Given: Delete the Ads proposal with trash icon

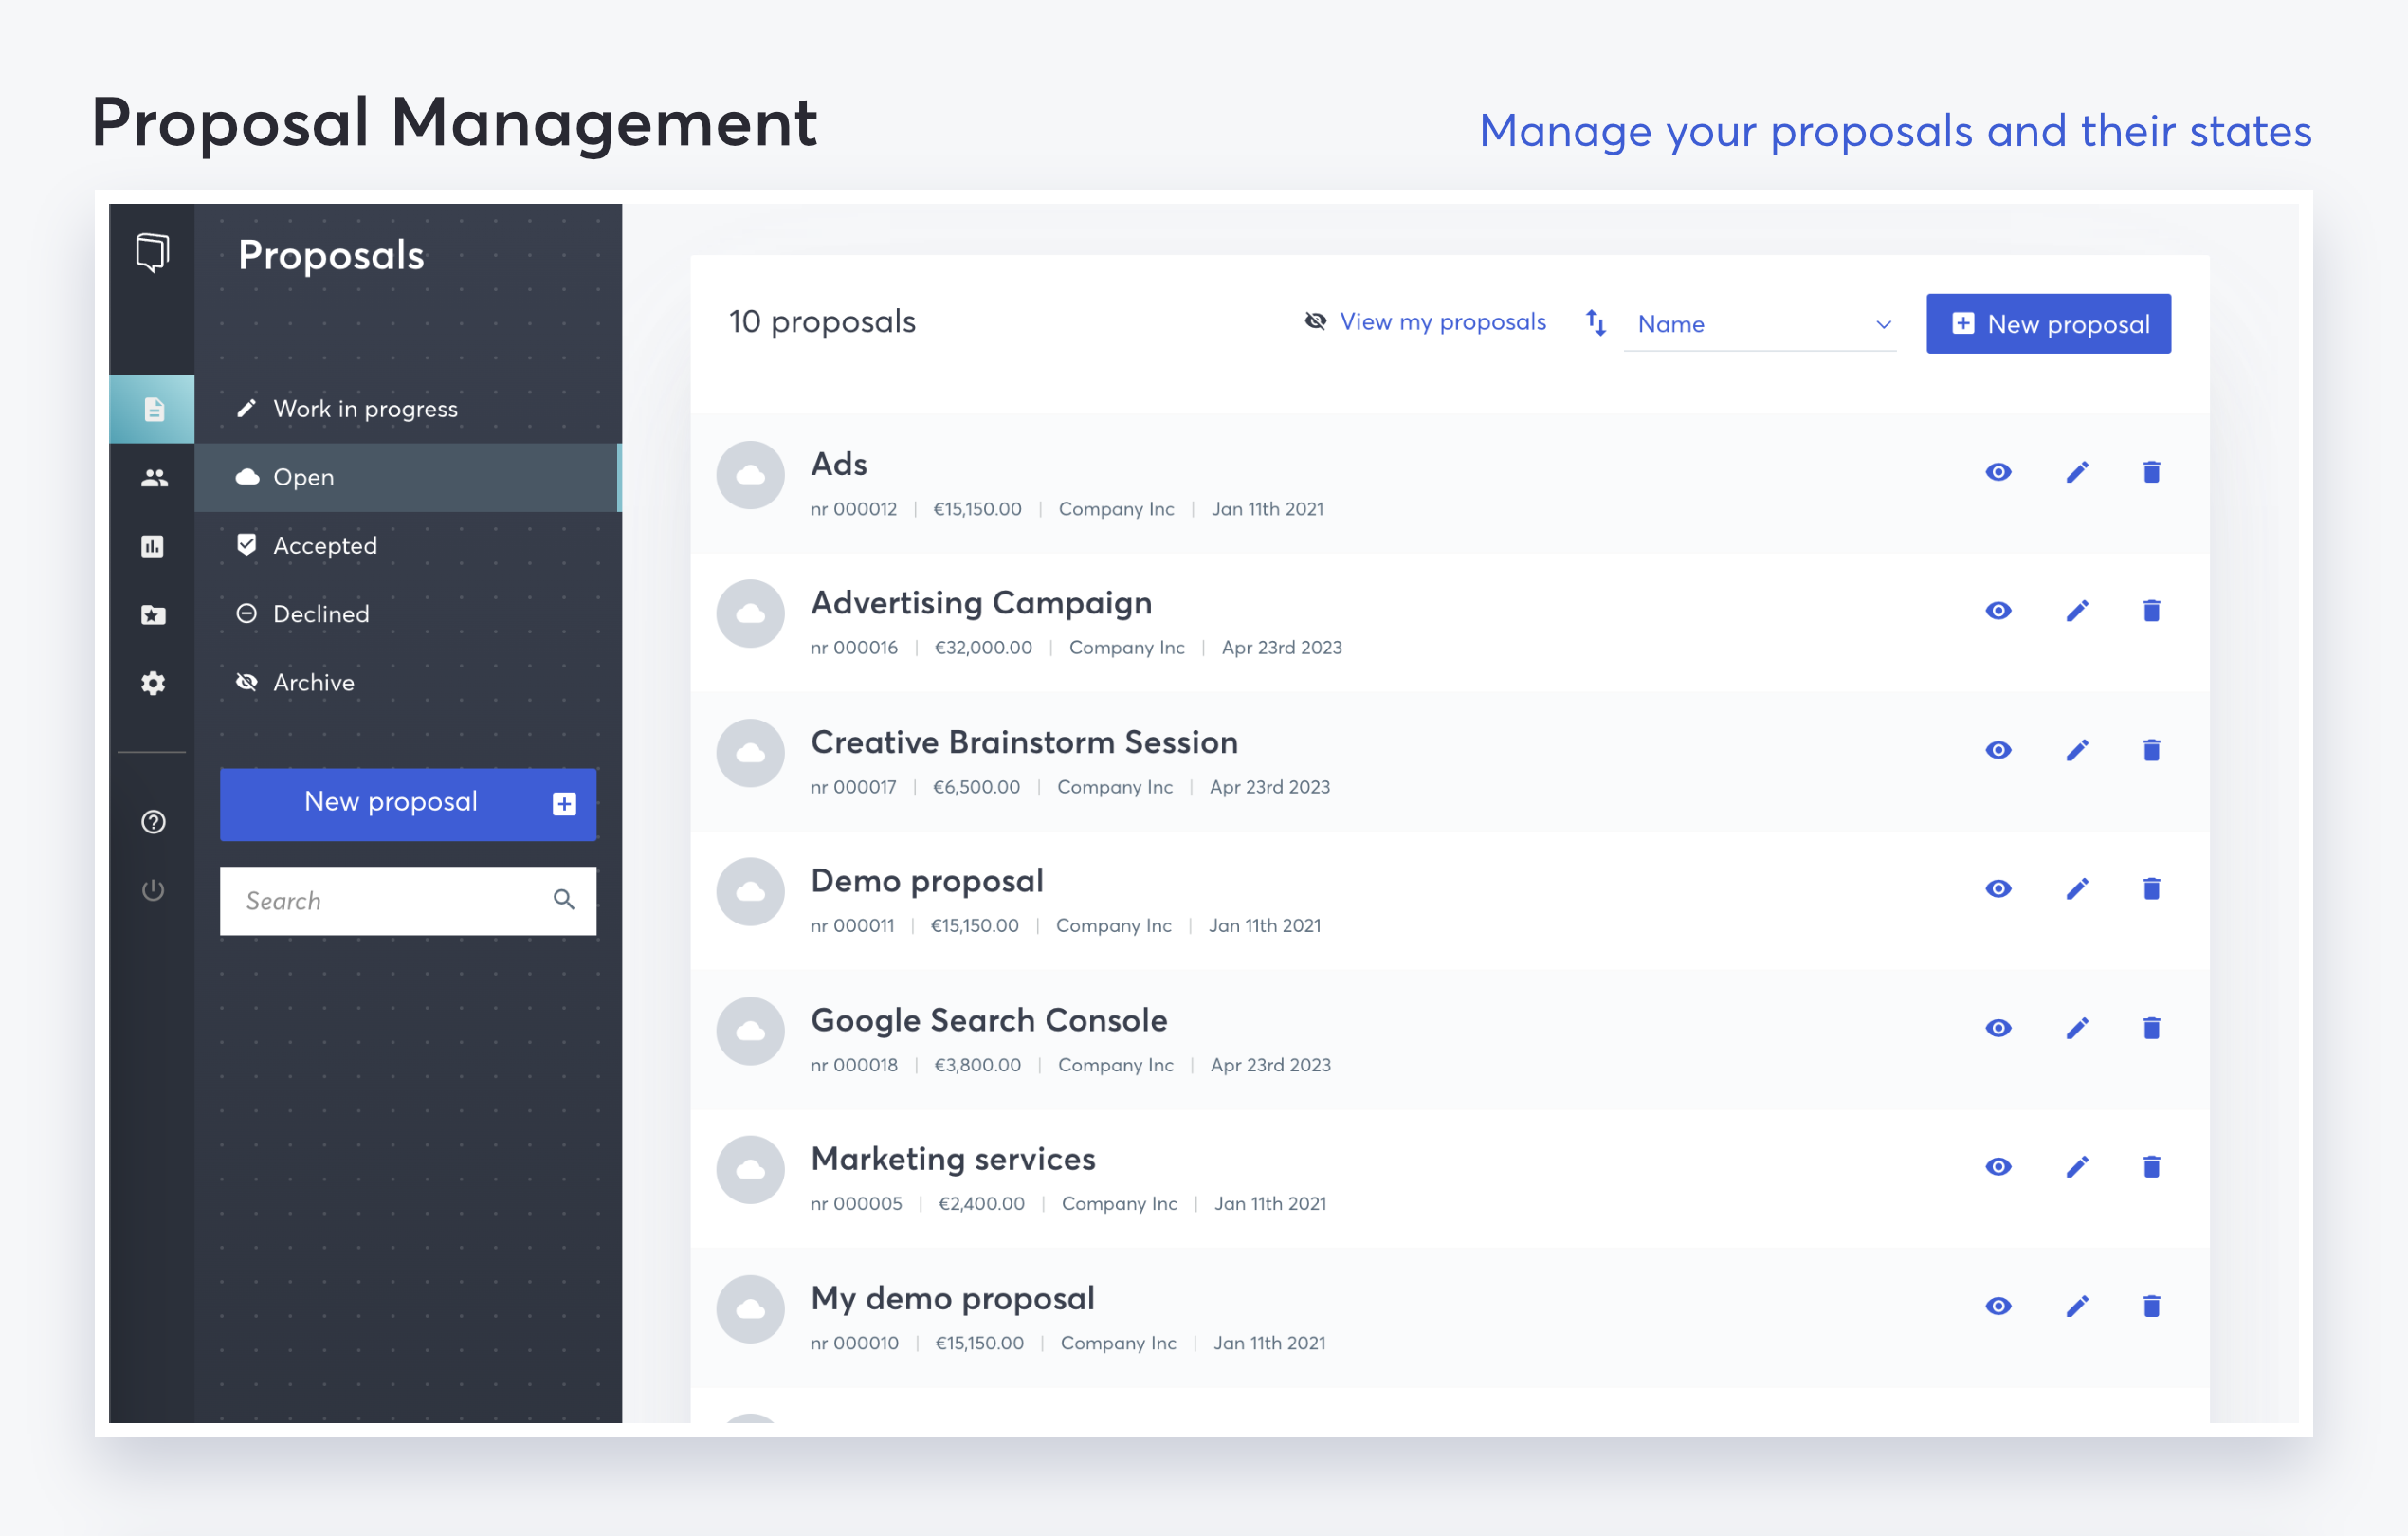Looking at the screenshot, I should coord(2151,472).
